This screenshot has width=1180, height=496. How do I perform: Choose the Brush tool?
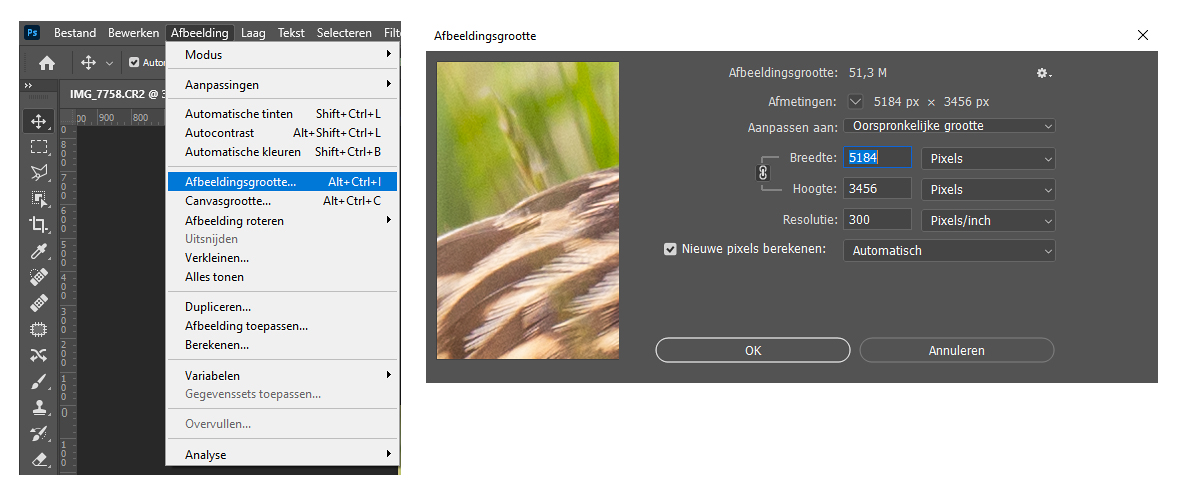39,381
